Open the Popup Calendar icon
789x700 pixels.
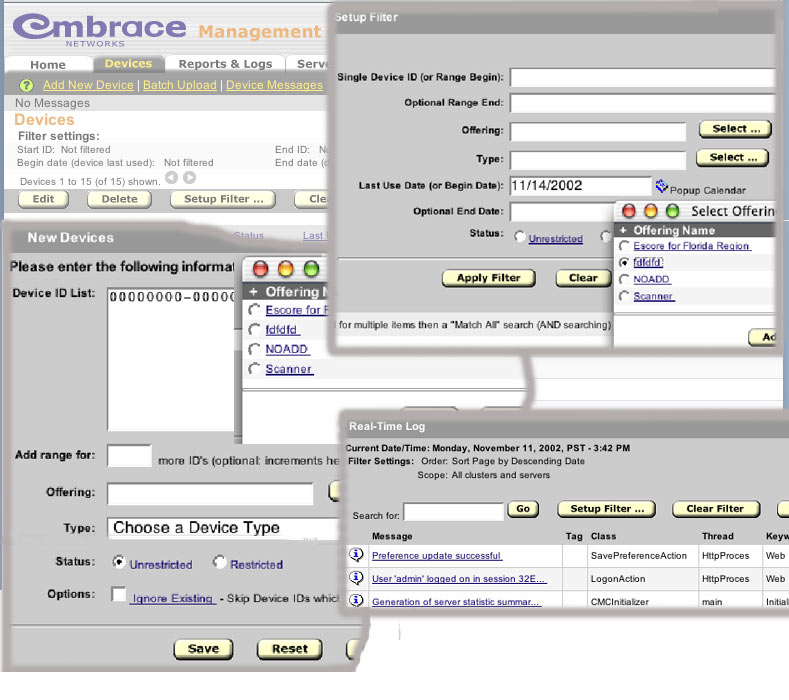(x=661, y=186)
